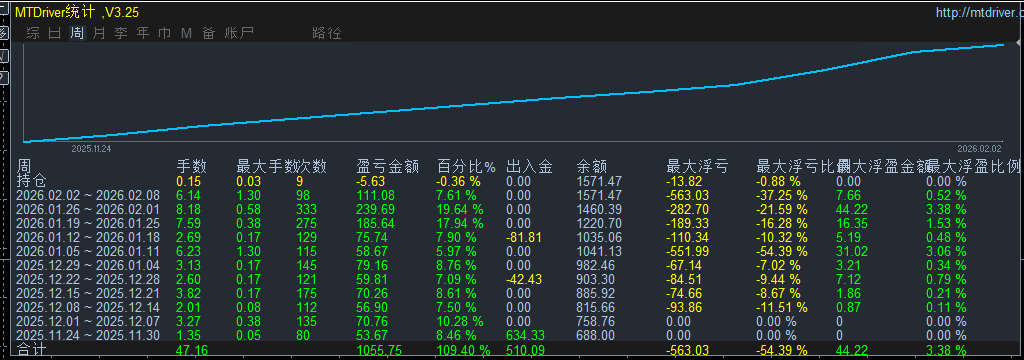
Task: Click the 手数 column header
Action: [x=191, y=166]
